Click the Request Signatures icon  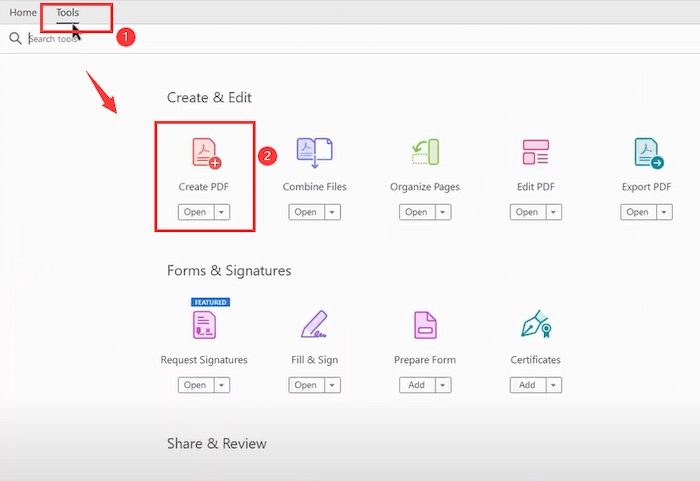[204, 325]
